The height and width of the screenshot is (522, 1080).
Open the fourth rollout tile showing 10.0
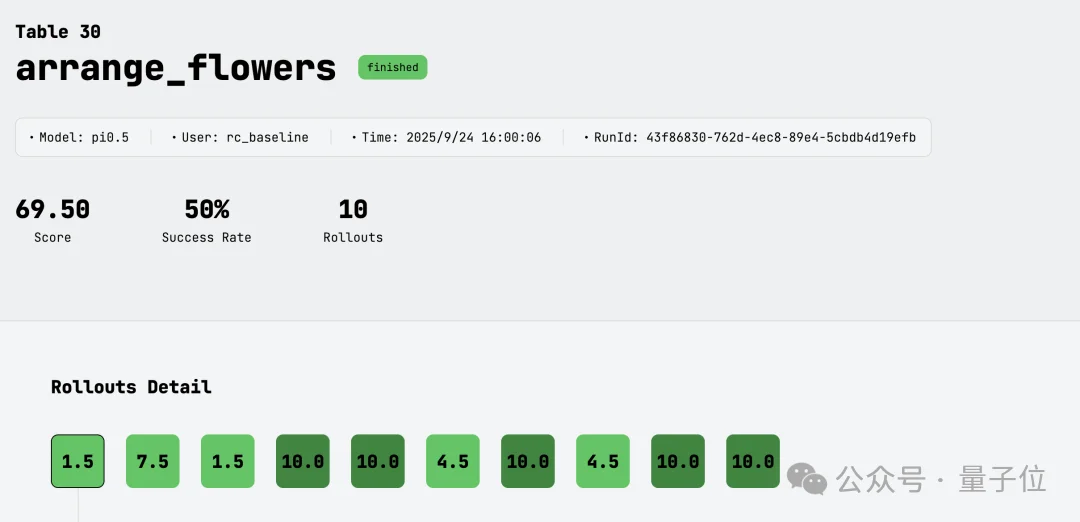(302, 461)
